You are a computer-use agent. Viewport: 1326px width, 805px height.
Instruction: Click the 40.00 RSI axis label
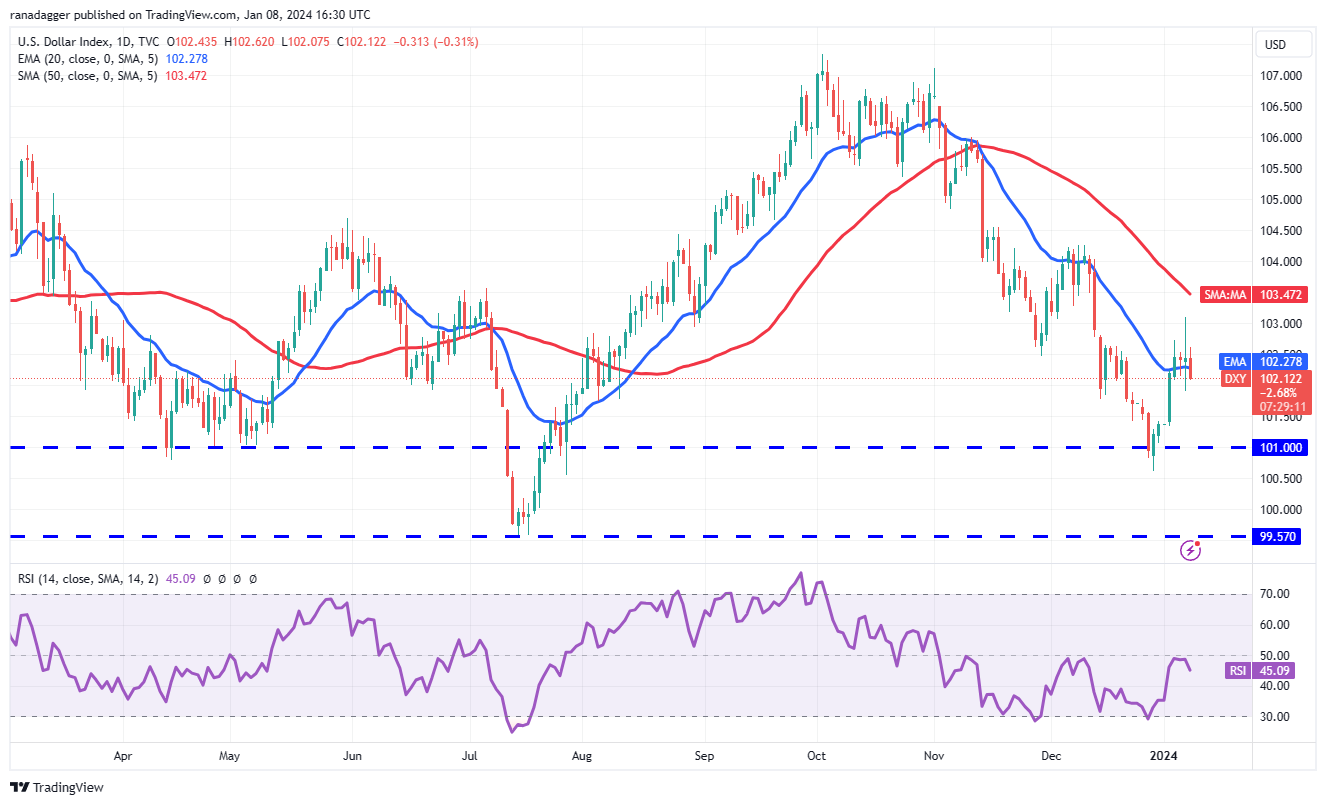pyautogui.click(x=1276, y=687)
